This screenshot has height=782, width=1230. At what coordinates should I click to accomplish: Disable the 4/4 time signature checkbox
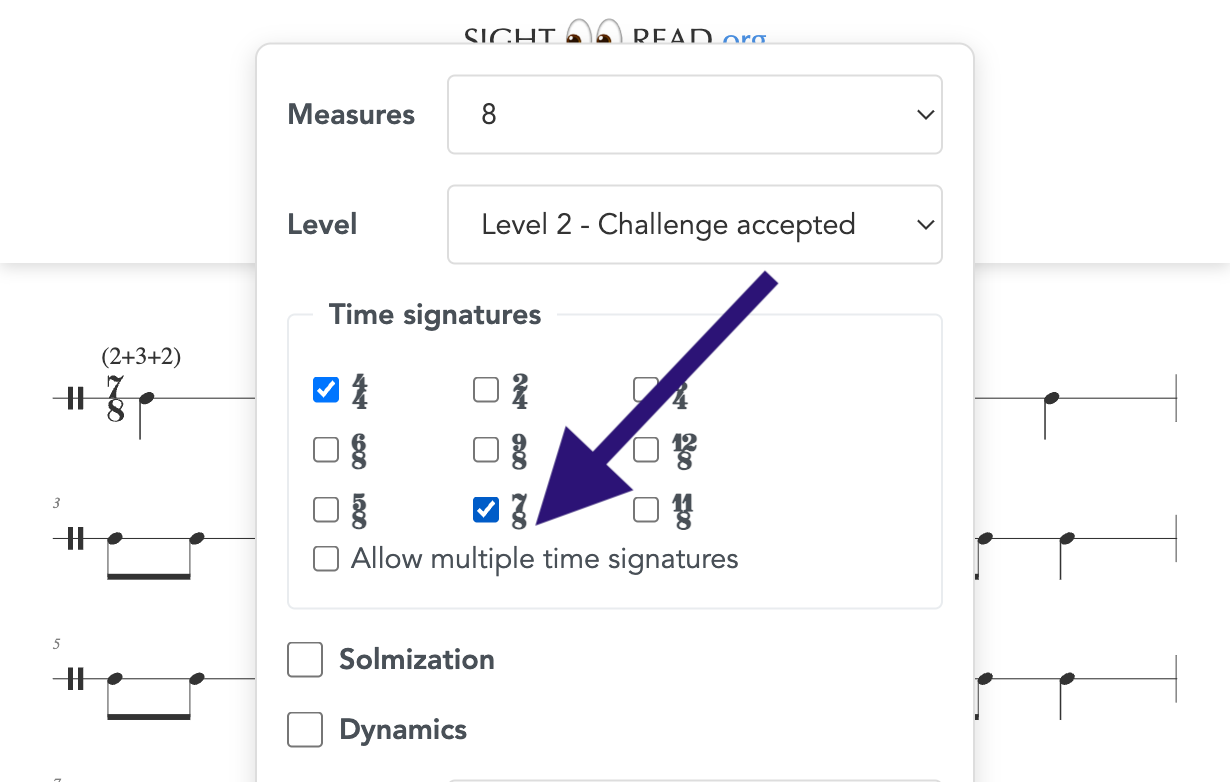coord(325,390)
